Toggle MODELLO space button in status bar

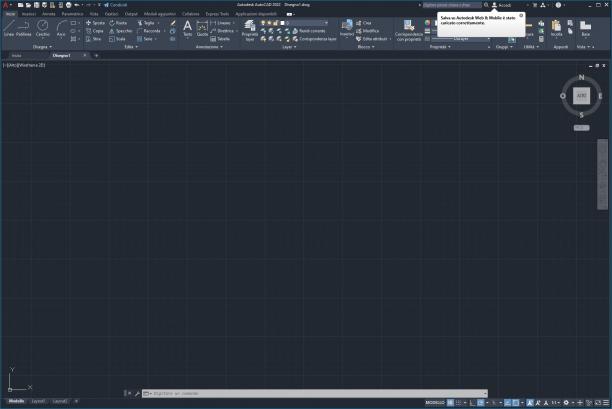(x=435, y=402)
